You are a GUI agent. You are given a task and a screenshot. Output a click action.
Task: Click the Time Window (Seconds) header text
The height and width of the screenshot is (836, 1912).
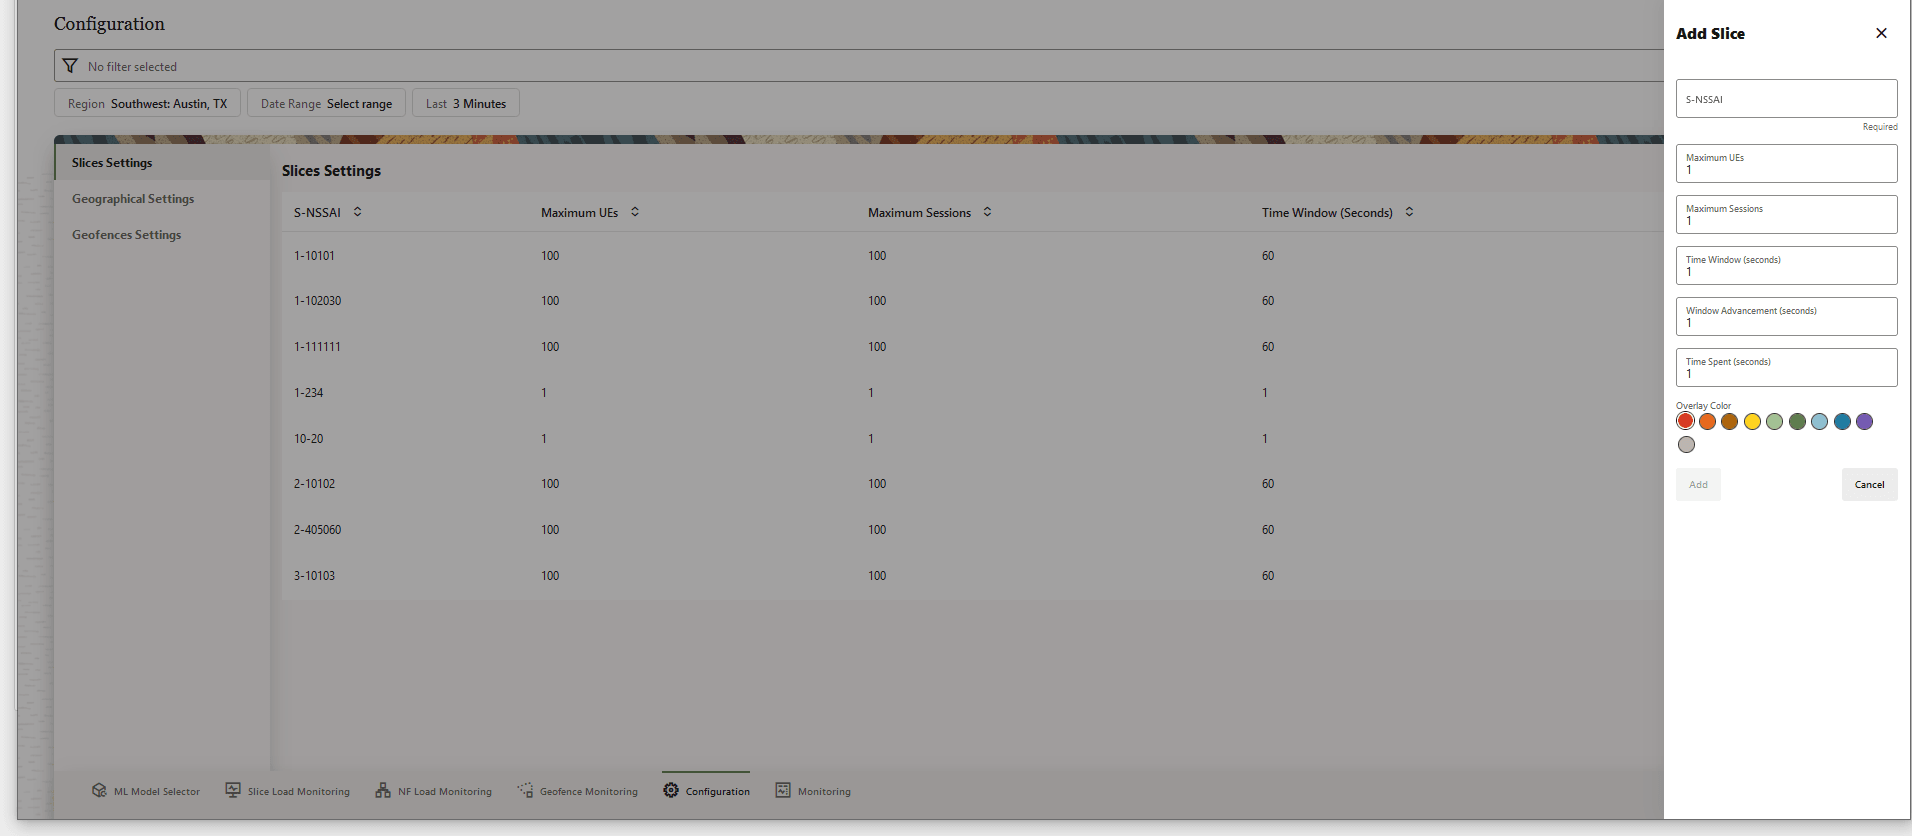pos(1327,213)
